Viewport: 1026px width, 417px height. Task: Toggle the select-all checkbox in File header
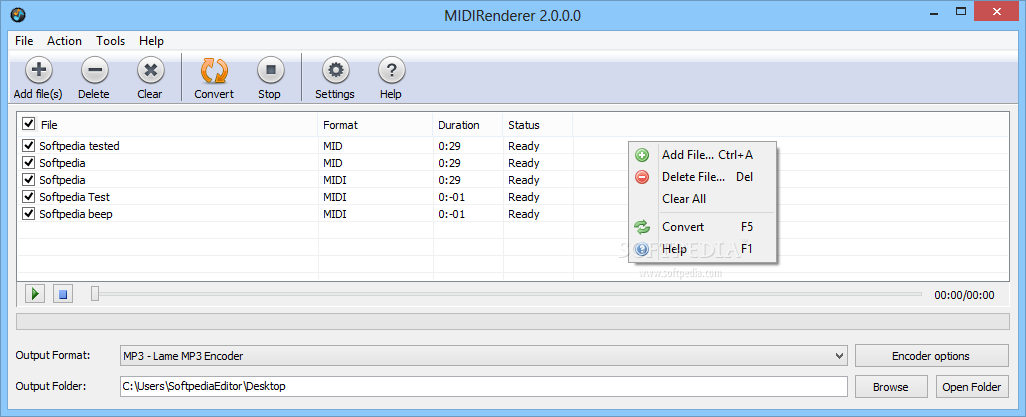tap(29, 124)
